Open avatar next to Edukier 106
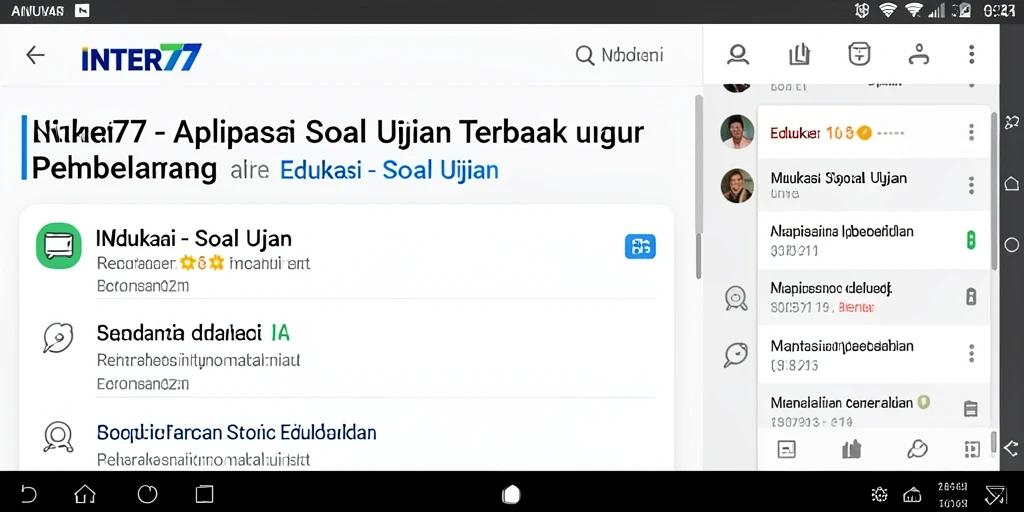This screenshot has width=1024, height=512. tap(737, 132)
